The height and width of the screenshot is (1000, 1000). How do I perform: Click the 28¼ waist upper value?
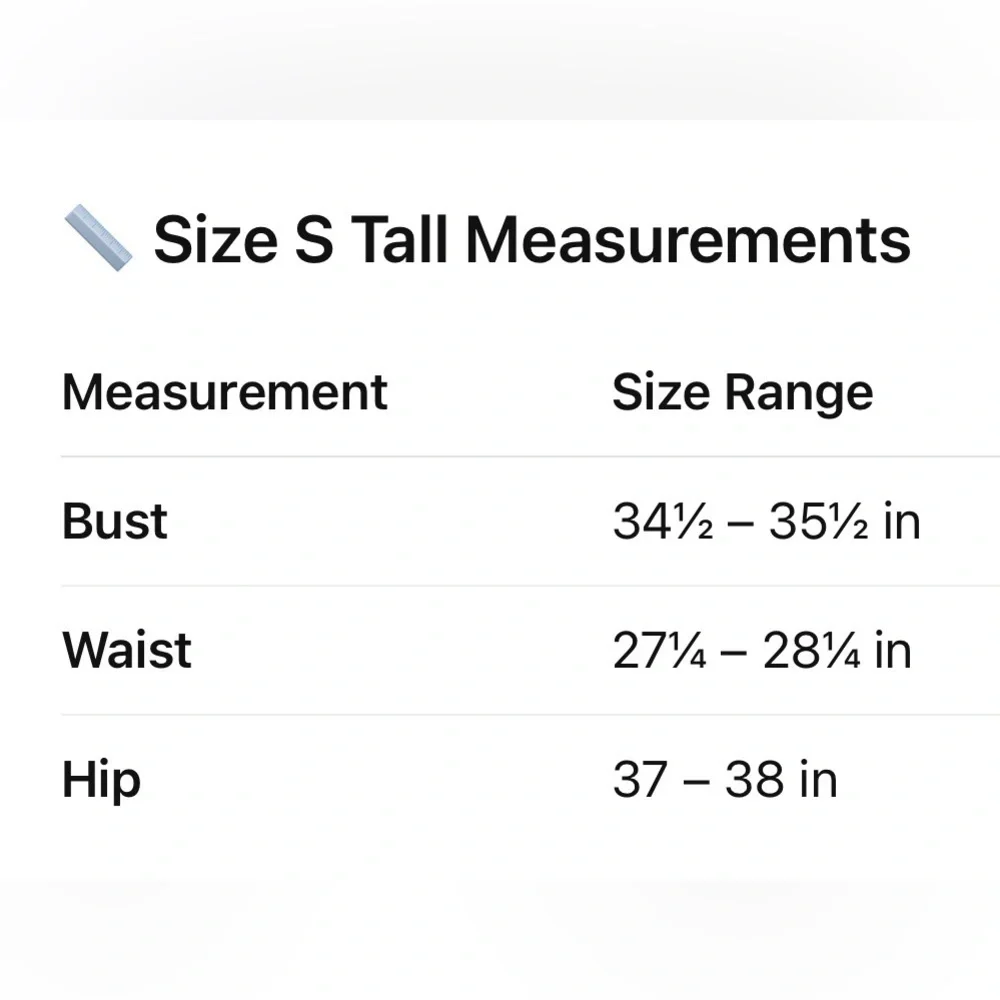pyautogui.click(x=812, y=651)
